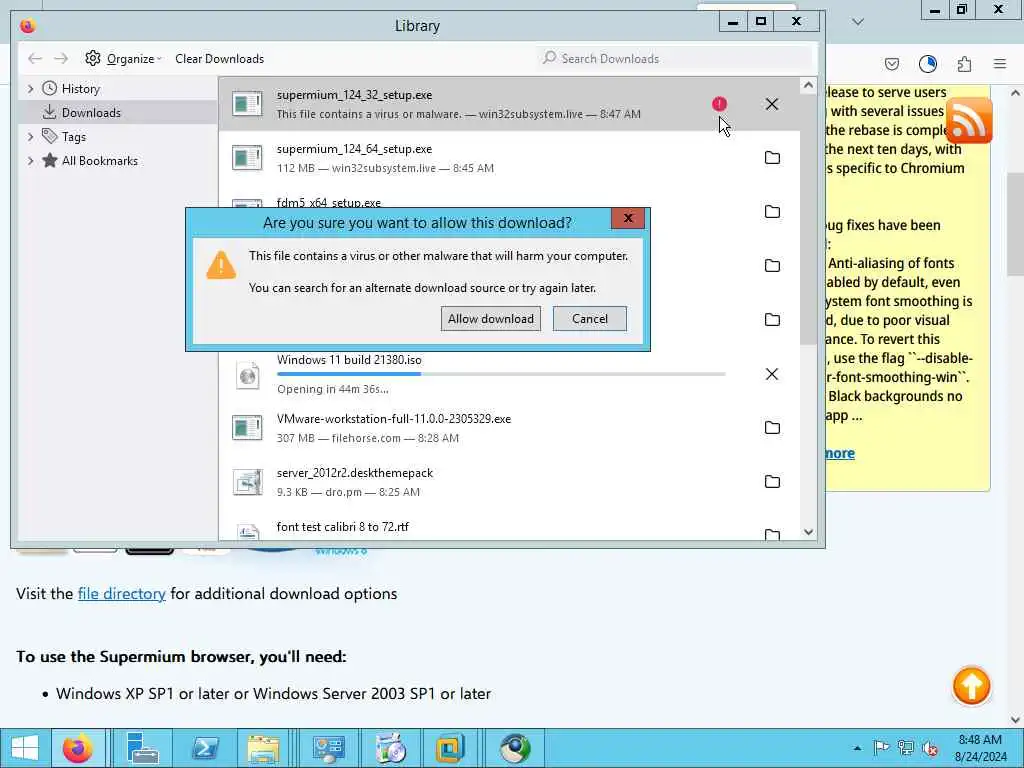
Task: Remove supermium_124_32_setup.exe with its X icon
Action: (772, 104)
